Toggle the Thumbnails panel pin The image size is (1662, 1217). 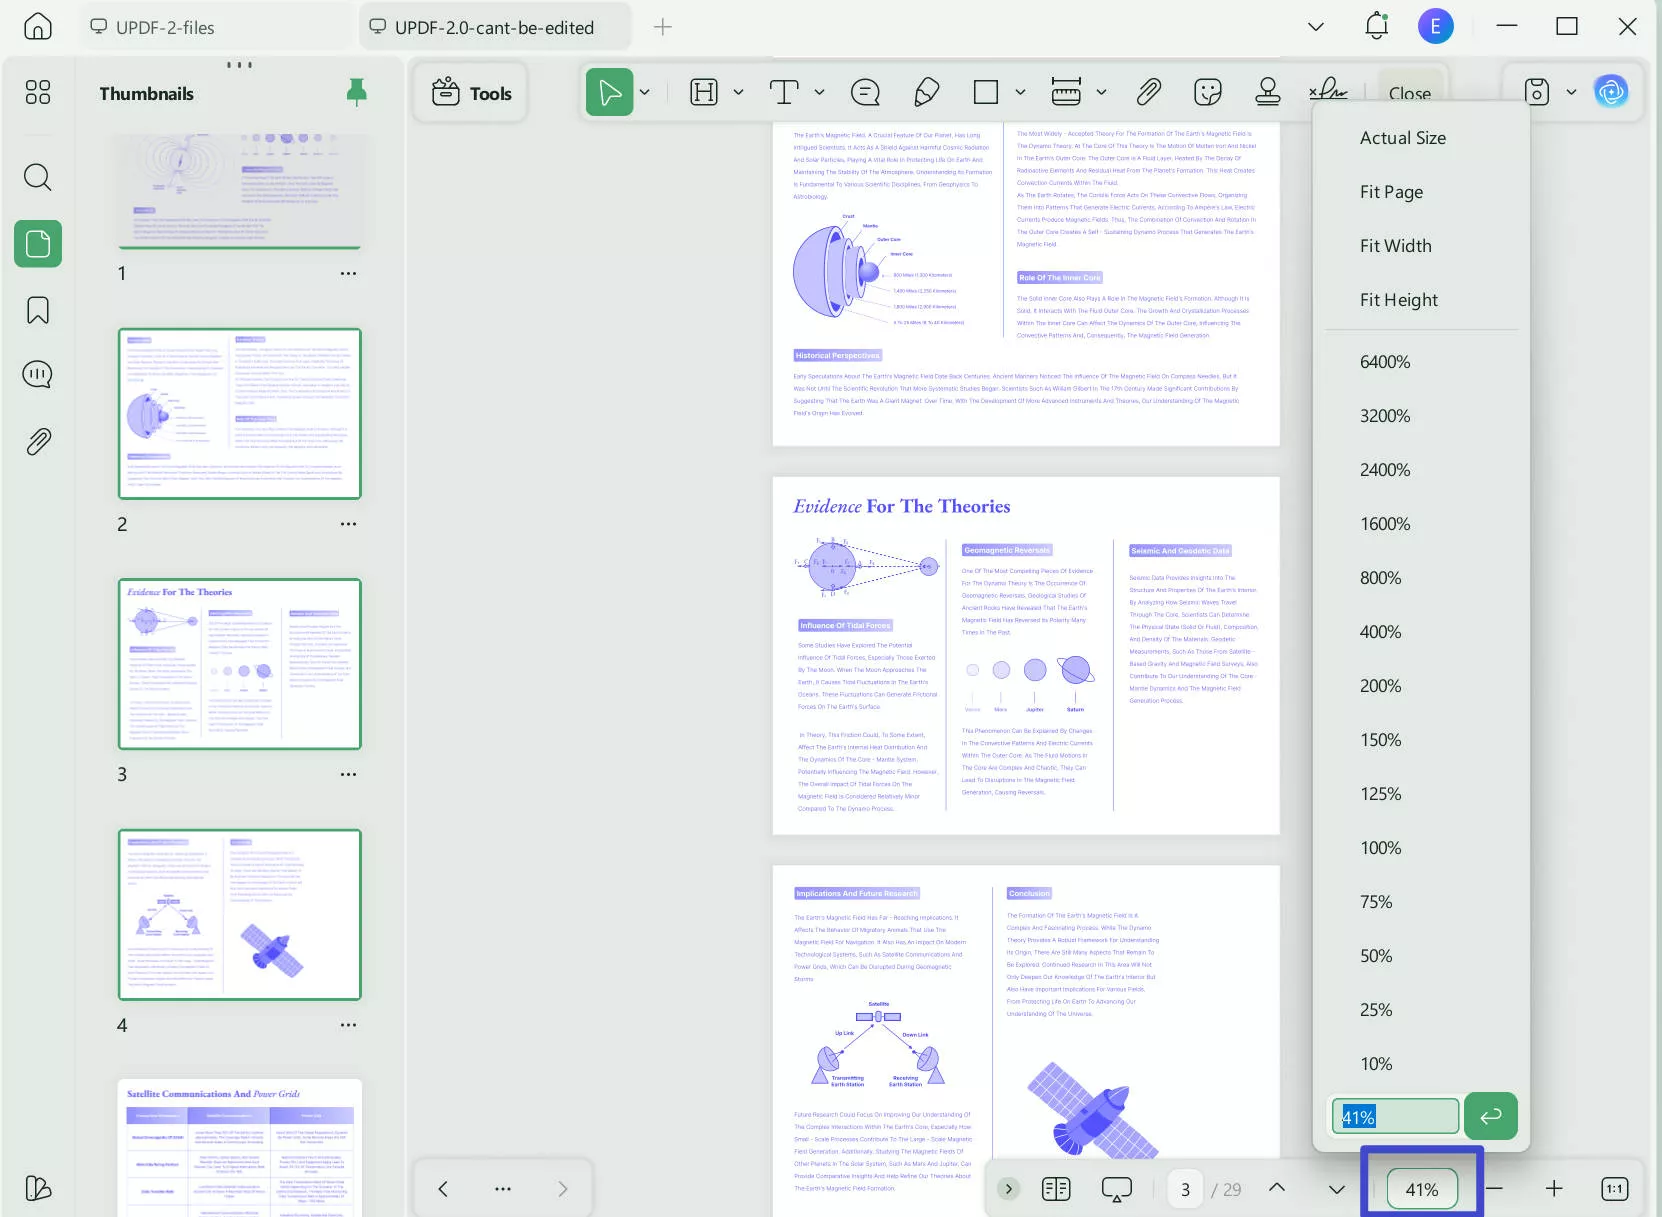pos(356,93)
